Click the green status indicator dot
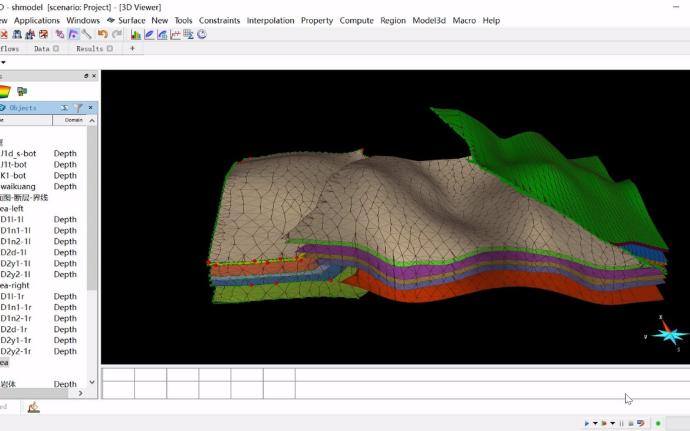The image size is (690, 431). tap(658, 424)
